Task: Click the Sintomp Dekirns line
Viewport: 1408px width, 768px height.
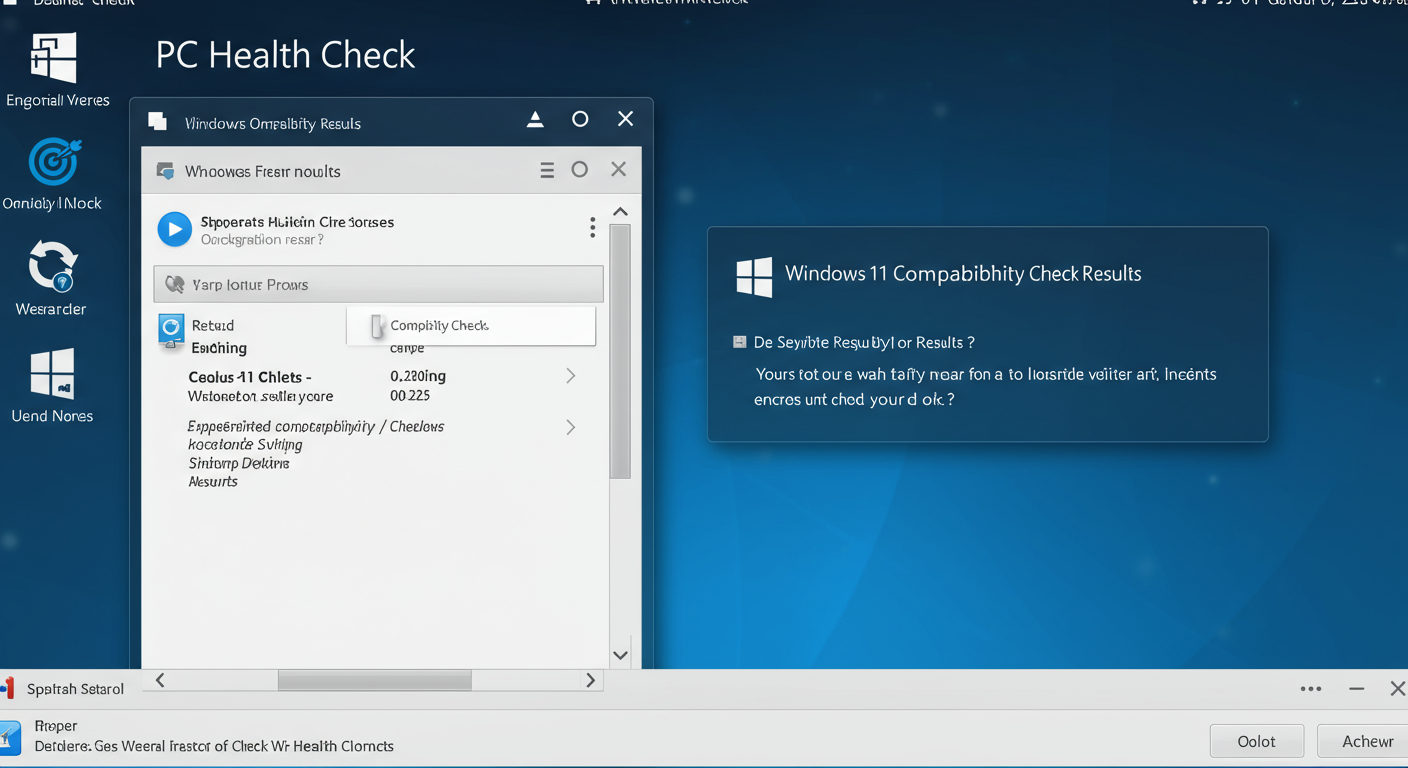Action: coord(239,463)
